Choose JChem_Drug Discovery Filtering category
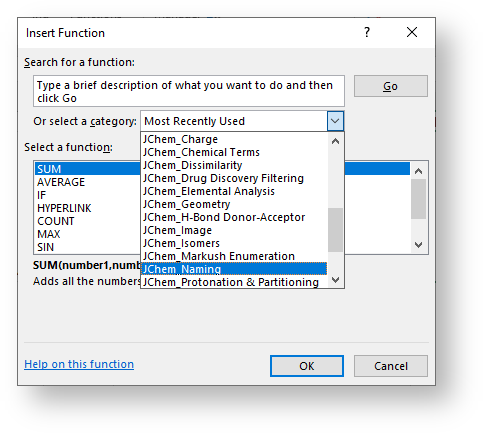This screenshot has height=434, width=484. (234, 178)
